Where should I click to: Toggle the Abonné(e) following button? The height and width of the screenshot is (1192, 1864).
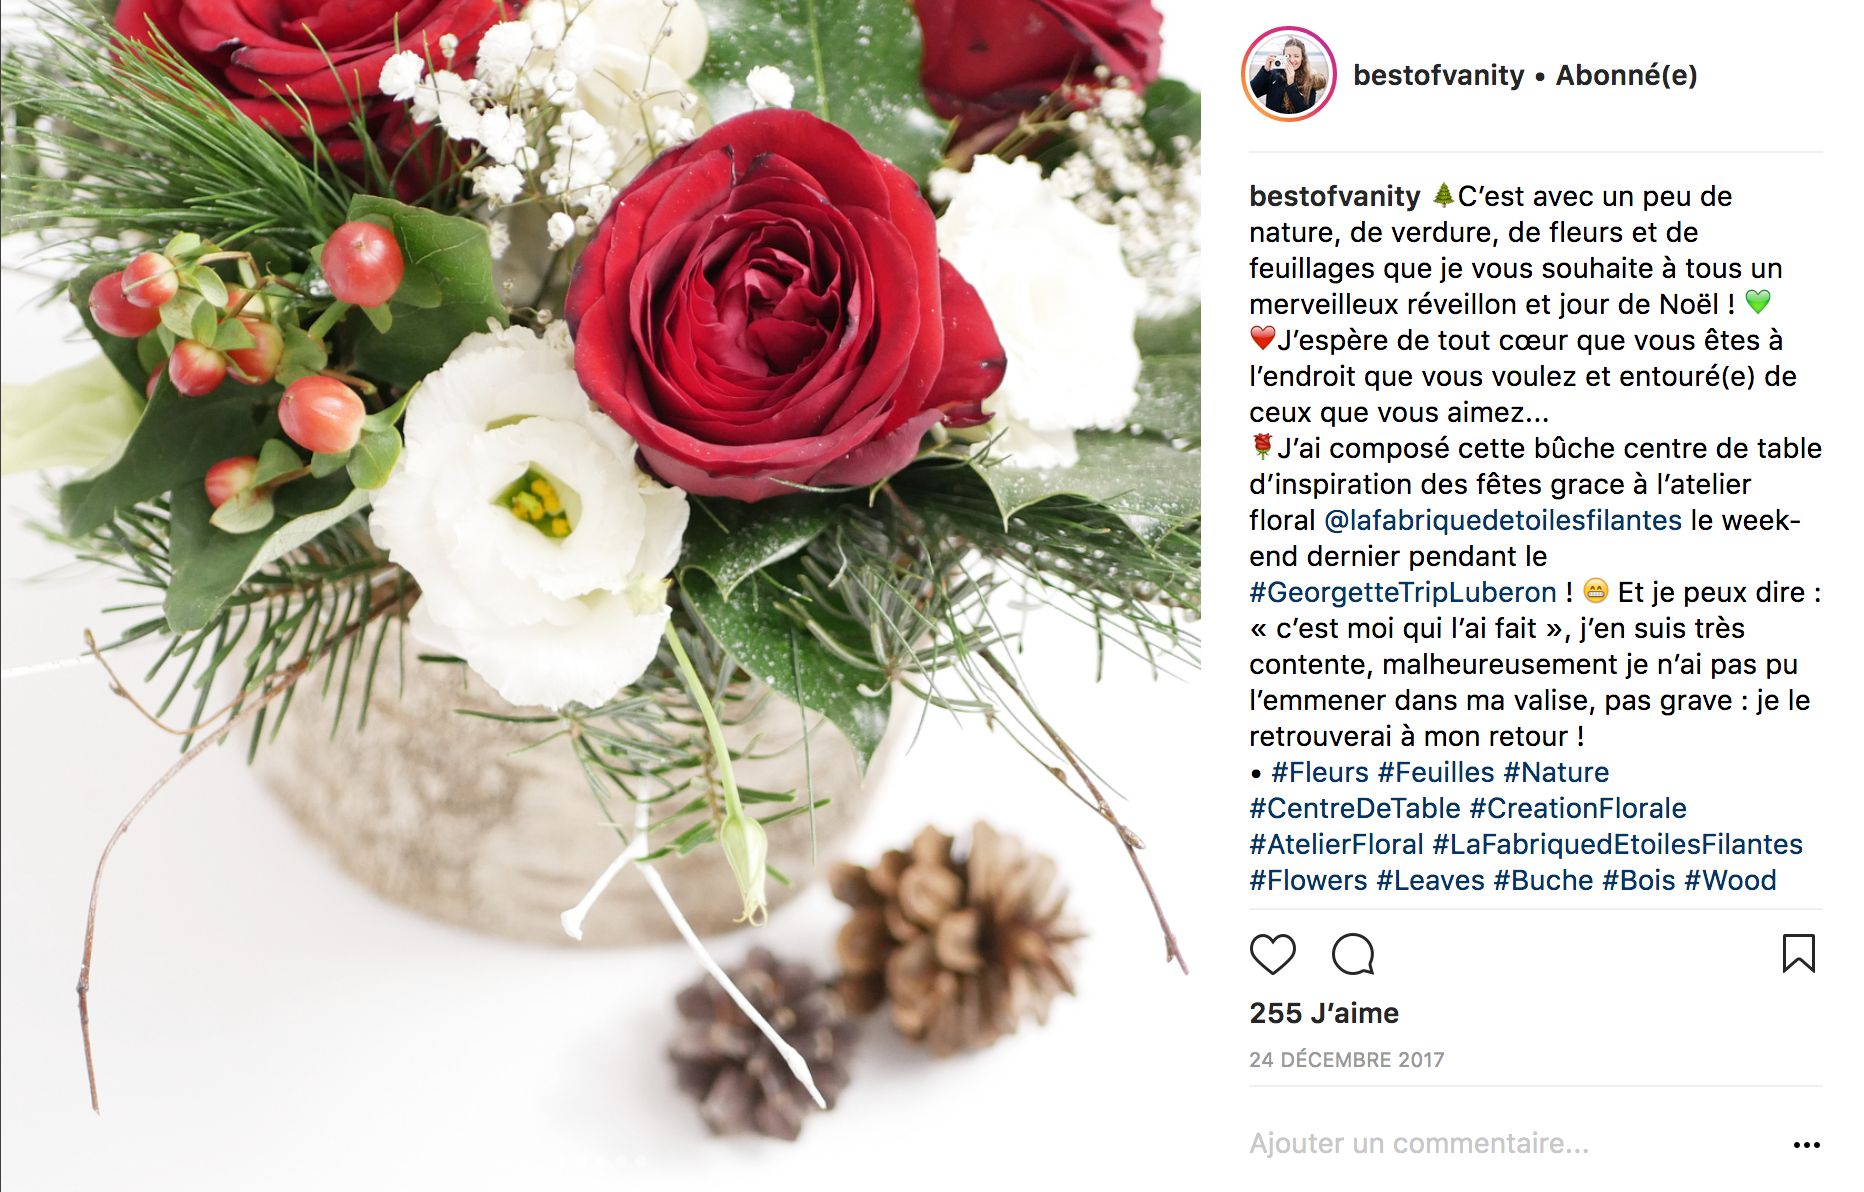click(x=1626, y=75)
